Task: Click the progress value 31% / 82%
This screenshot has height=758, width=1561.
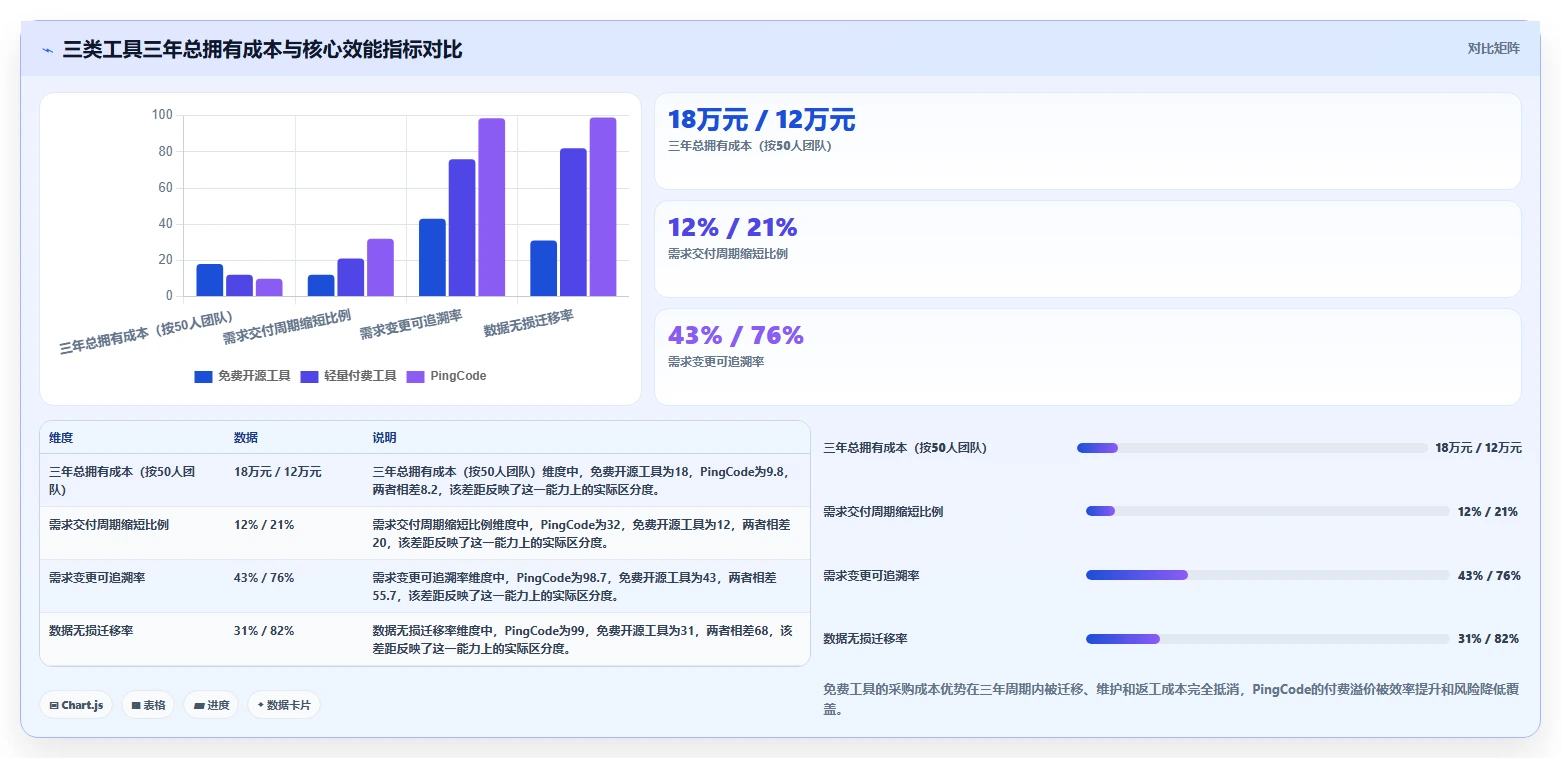Action: 1489,639
